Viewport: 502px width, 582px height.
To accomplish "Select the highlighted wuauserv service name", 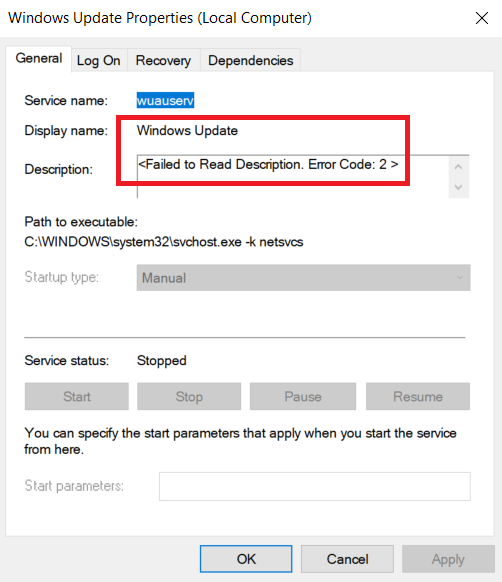I will tap(165, 100).
